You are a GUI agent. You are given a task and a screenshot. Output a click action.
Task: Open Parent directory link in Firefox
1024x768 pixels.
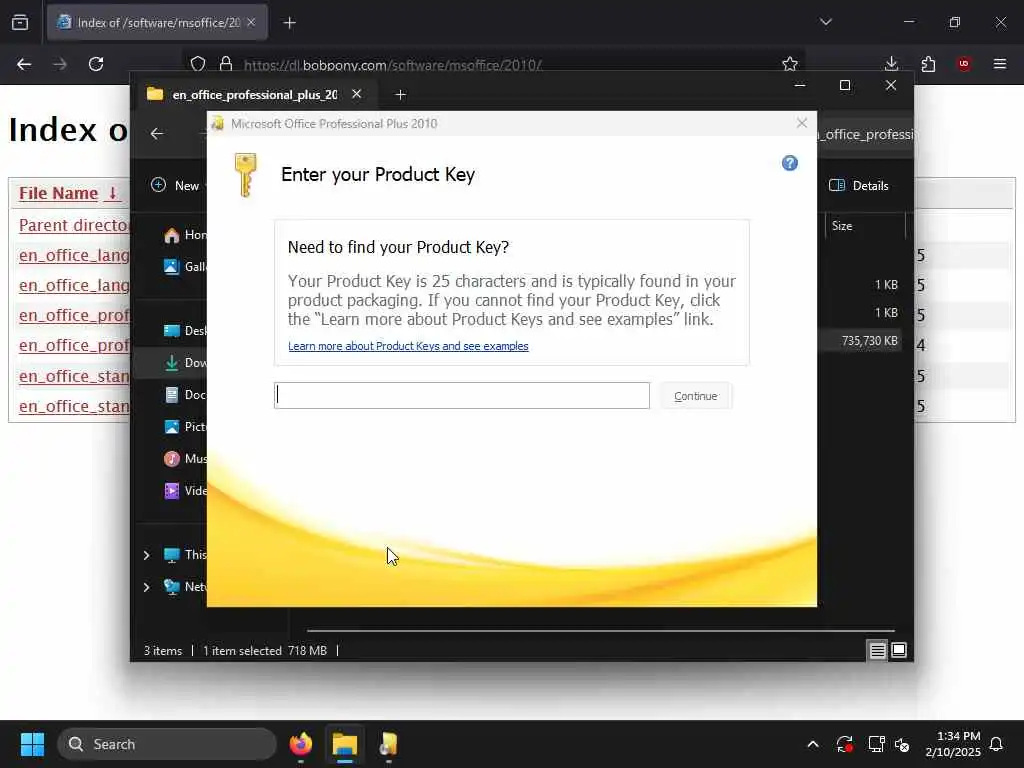tap(74, 225)
